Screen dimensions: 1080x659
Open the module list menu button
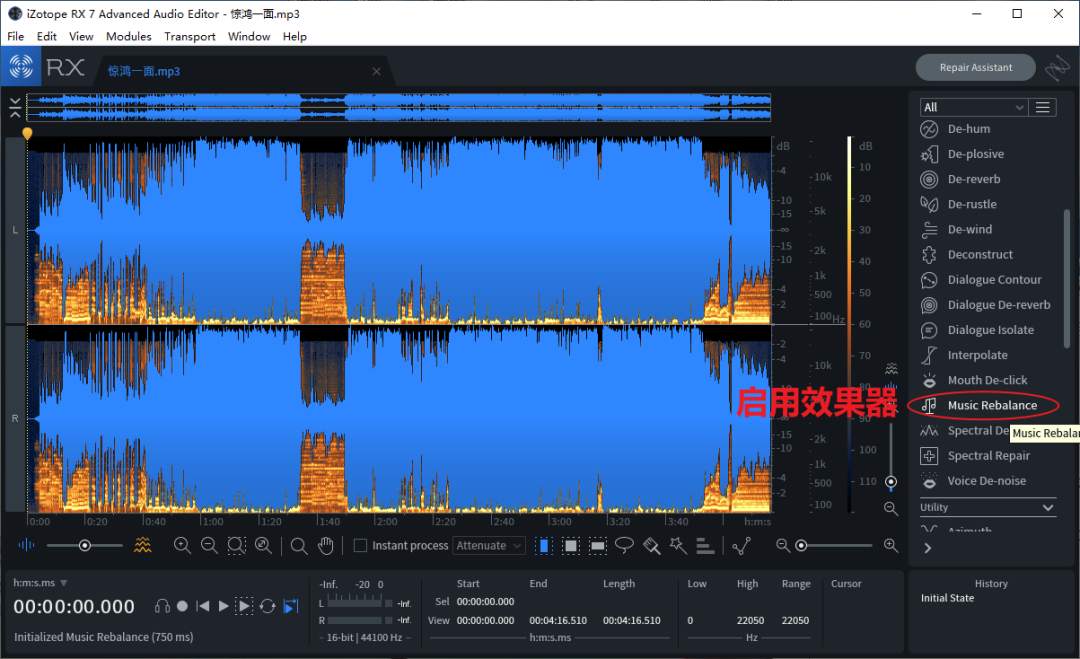click(x=1043, y=107)
